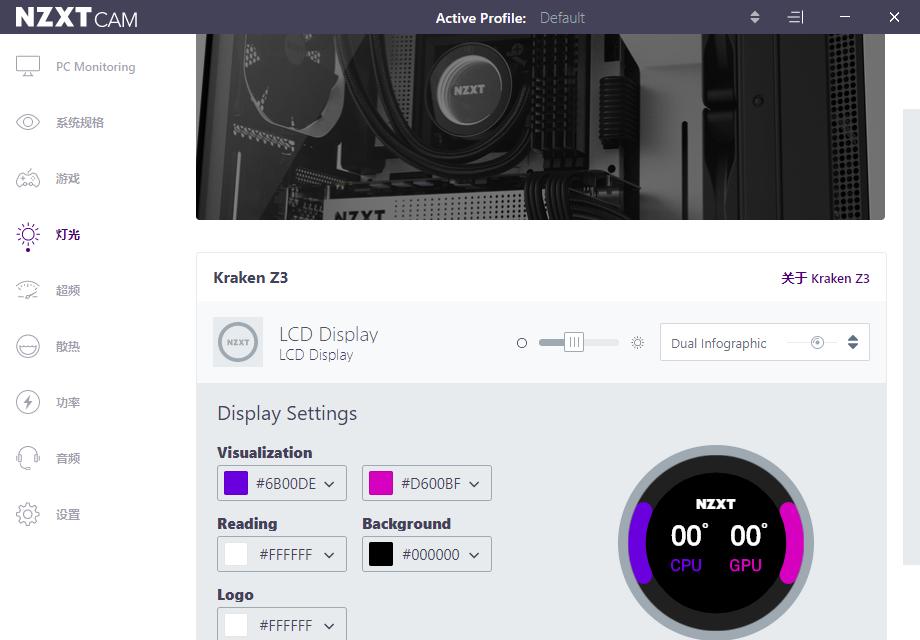Expand the Reading #FFFFFF color chevron
Screen dimensions: 920x640
329,555
